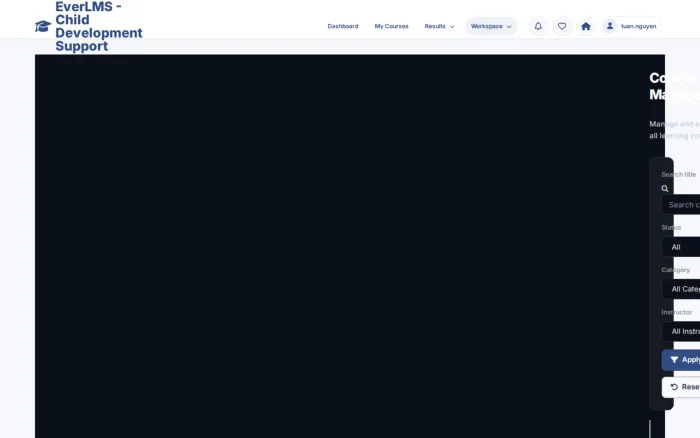This screenshot has height=438, width=700.
Task: Open the All Categories dropdown
Action: (x=681, y=289)
